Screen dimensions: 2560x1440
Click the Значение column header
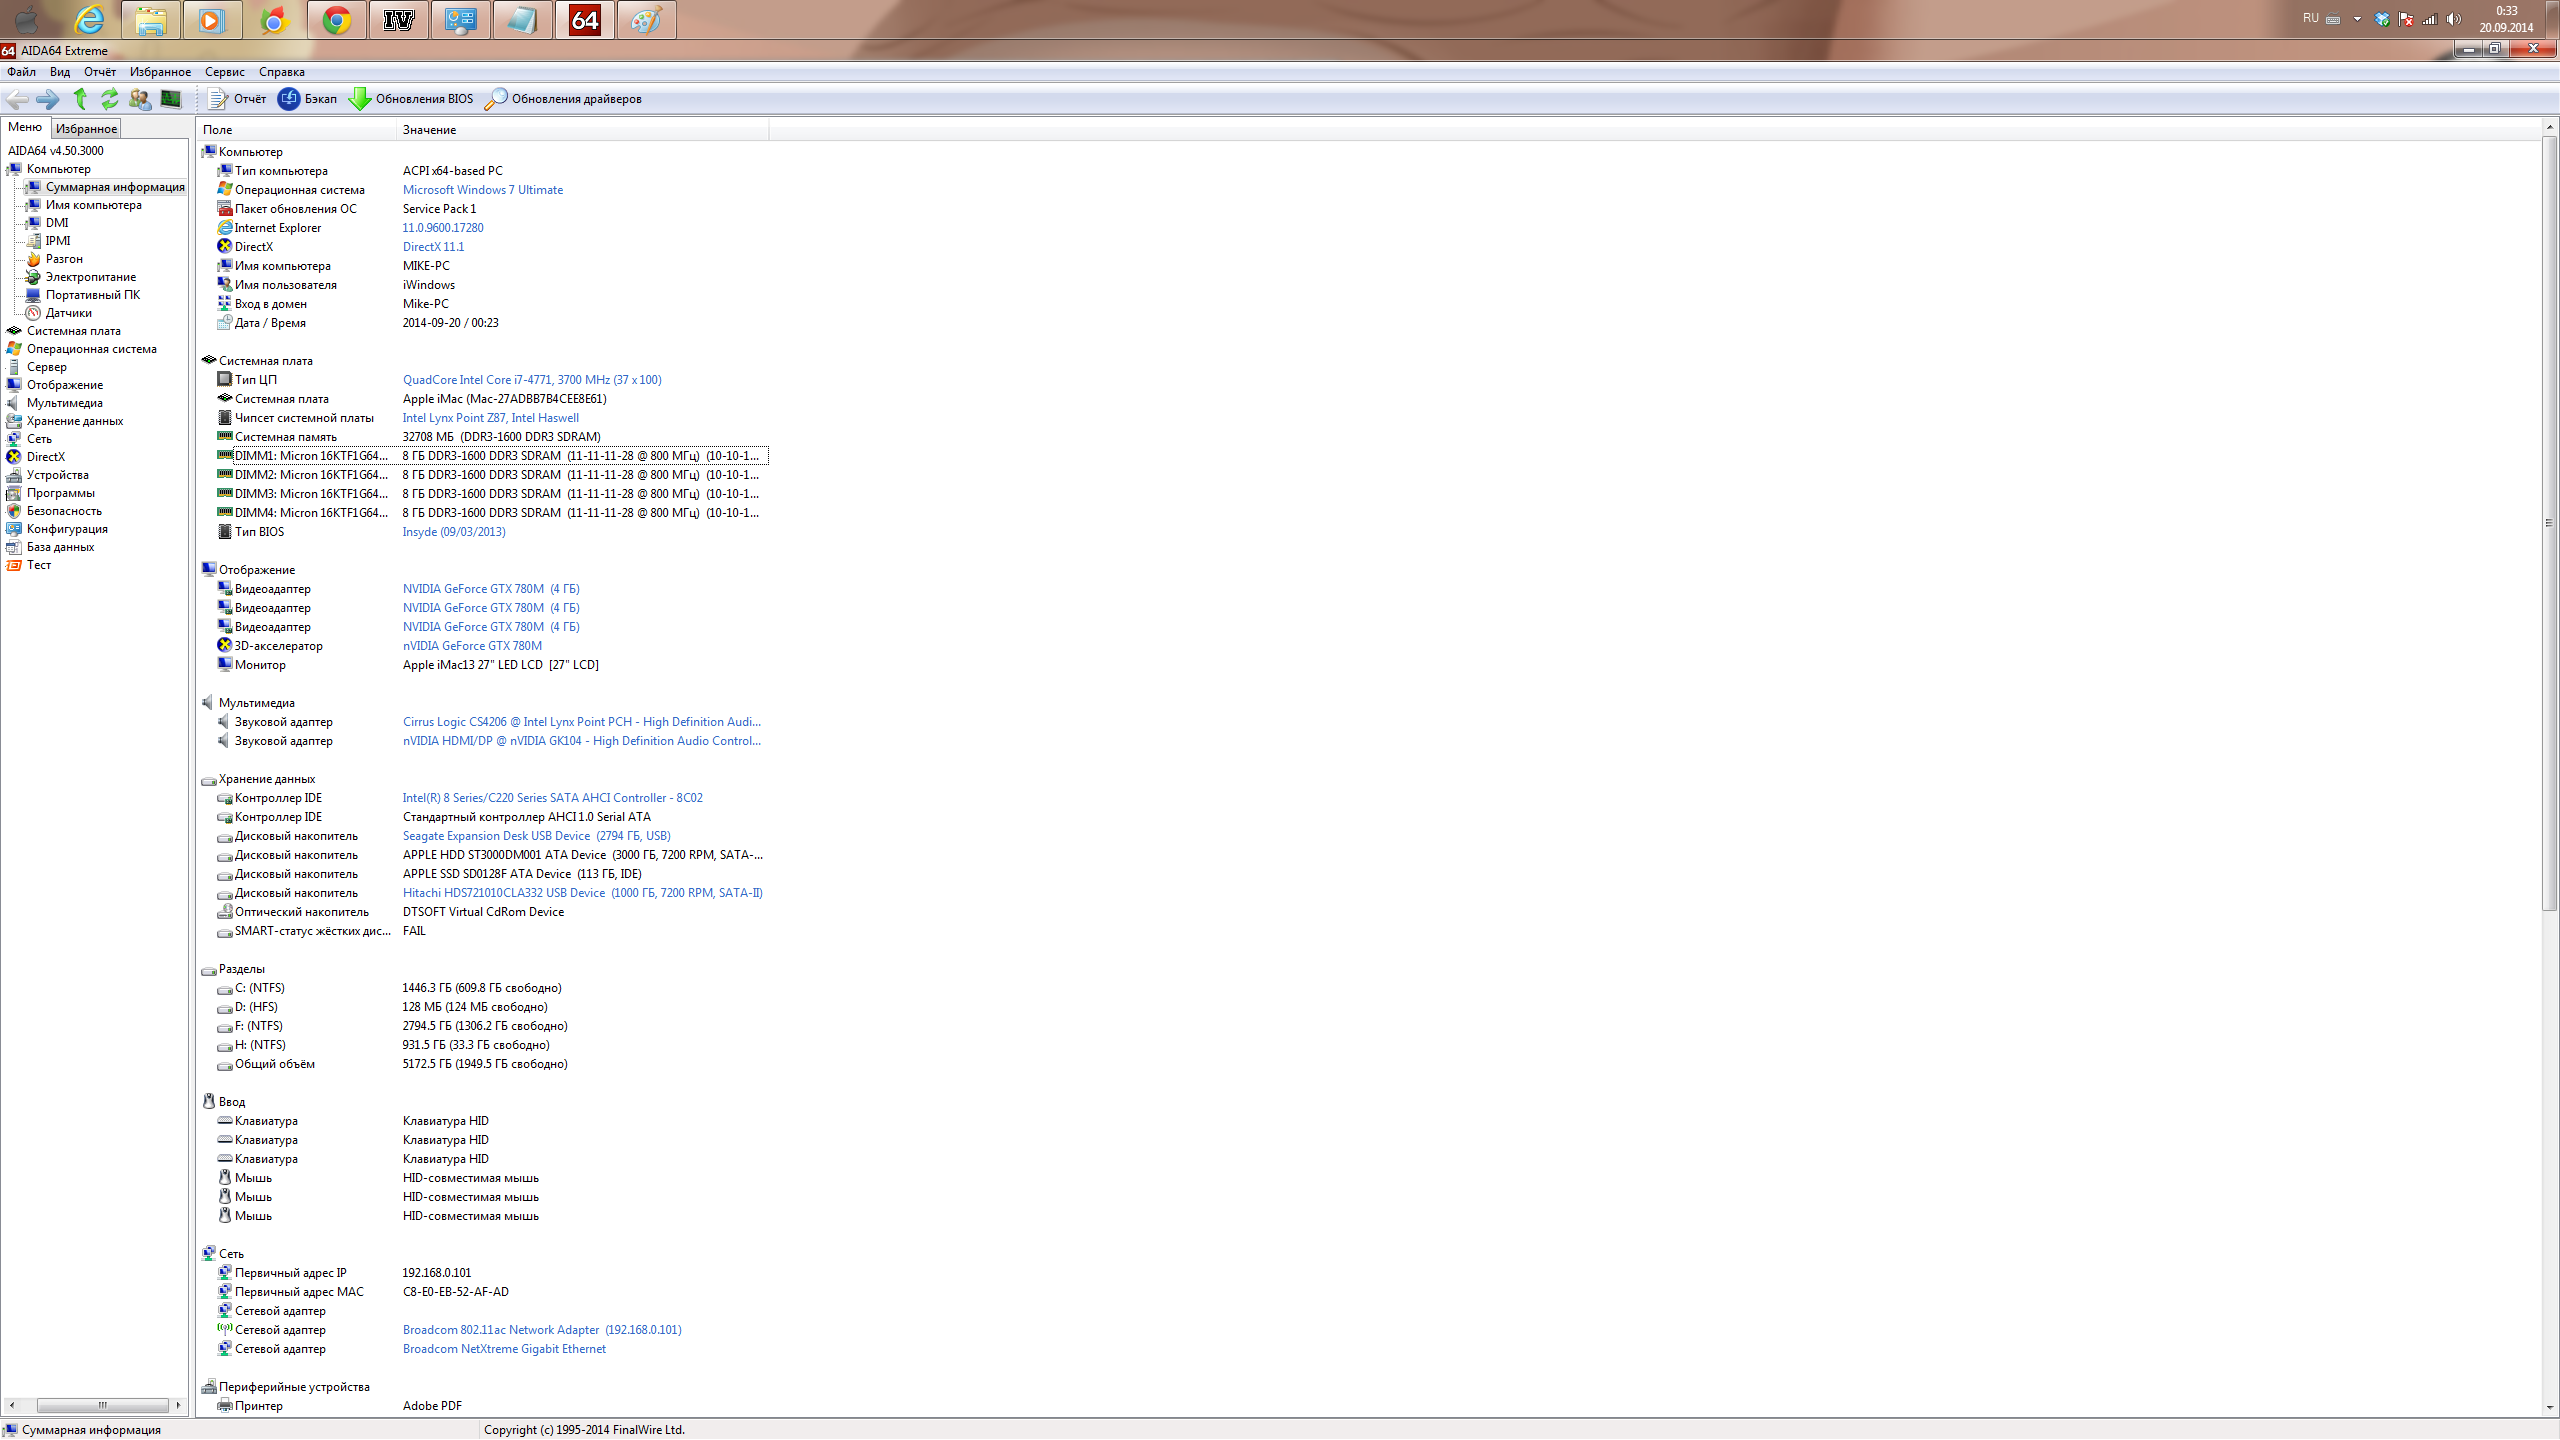tap(583, 130)
